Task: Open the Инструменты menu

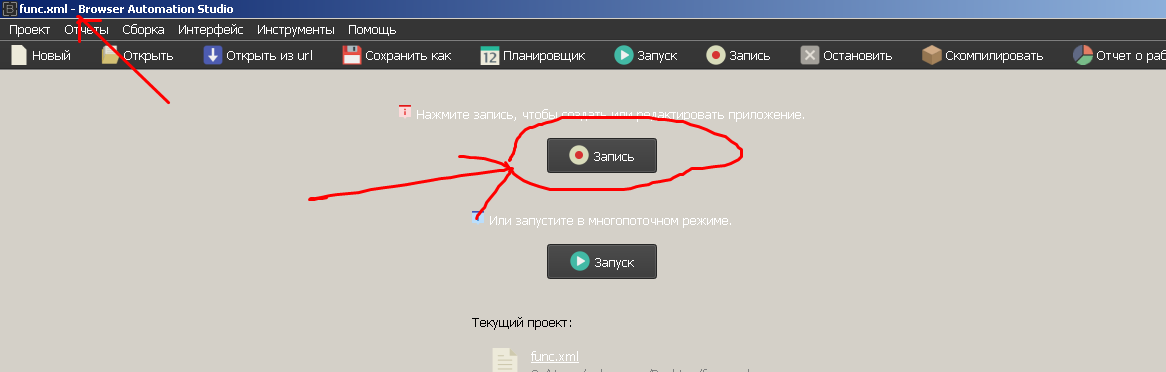Action: pyautogui.click(x=296, y=30)
